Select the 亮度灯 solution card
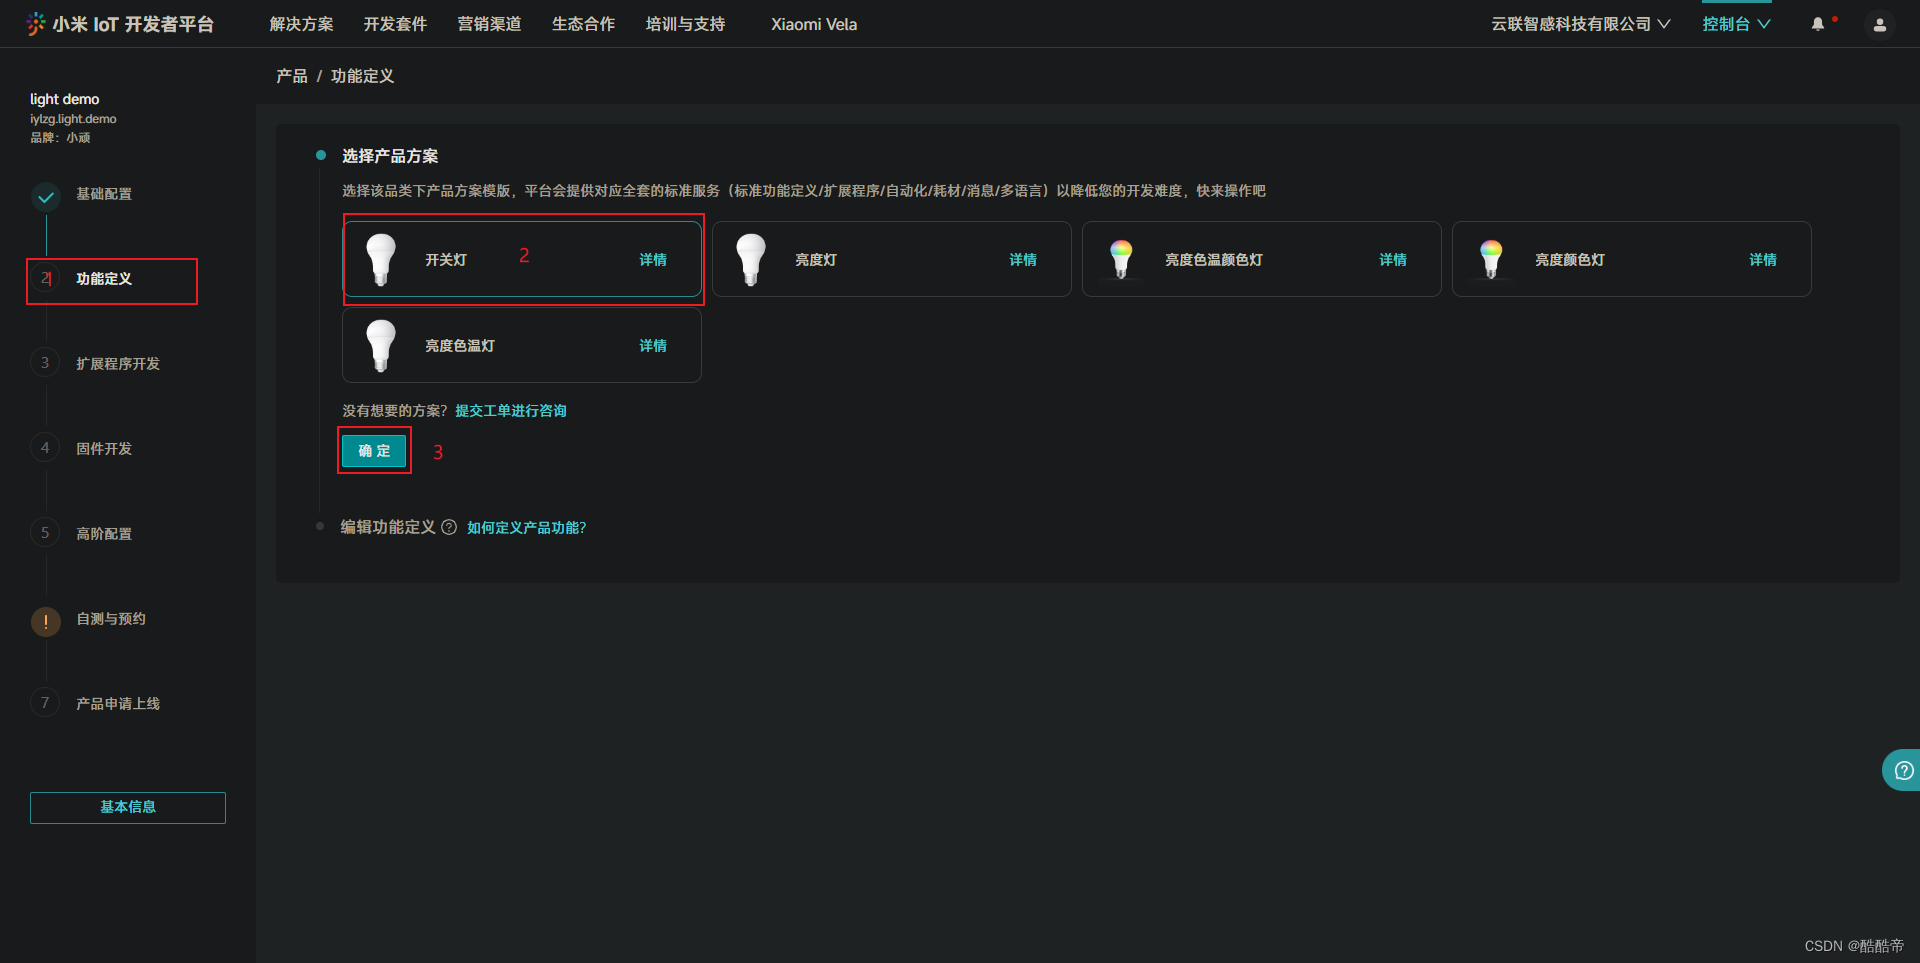Screen dimensions: 1920x963 click(892, 259)
